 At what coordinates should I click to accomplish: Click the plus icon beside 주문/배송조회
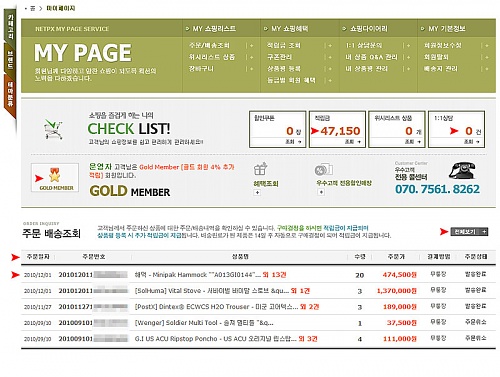coord(252,45)
